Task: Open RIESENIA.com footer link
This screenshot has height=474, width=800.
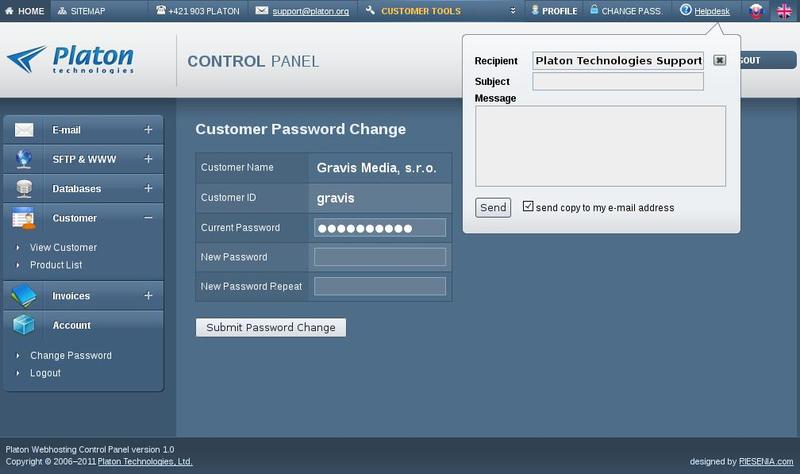Action: (766, 462)
